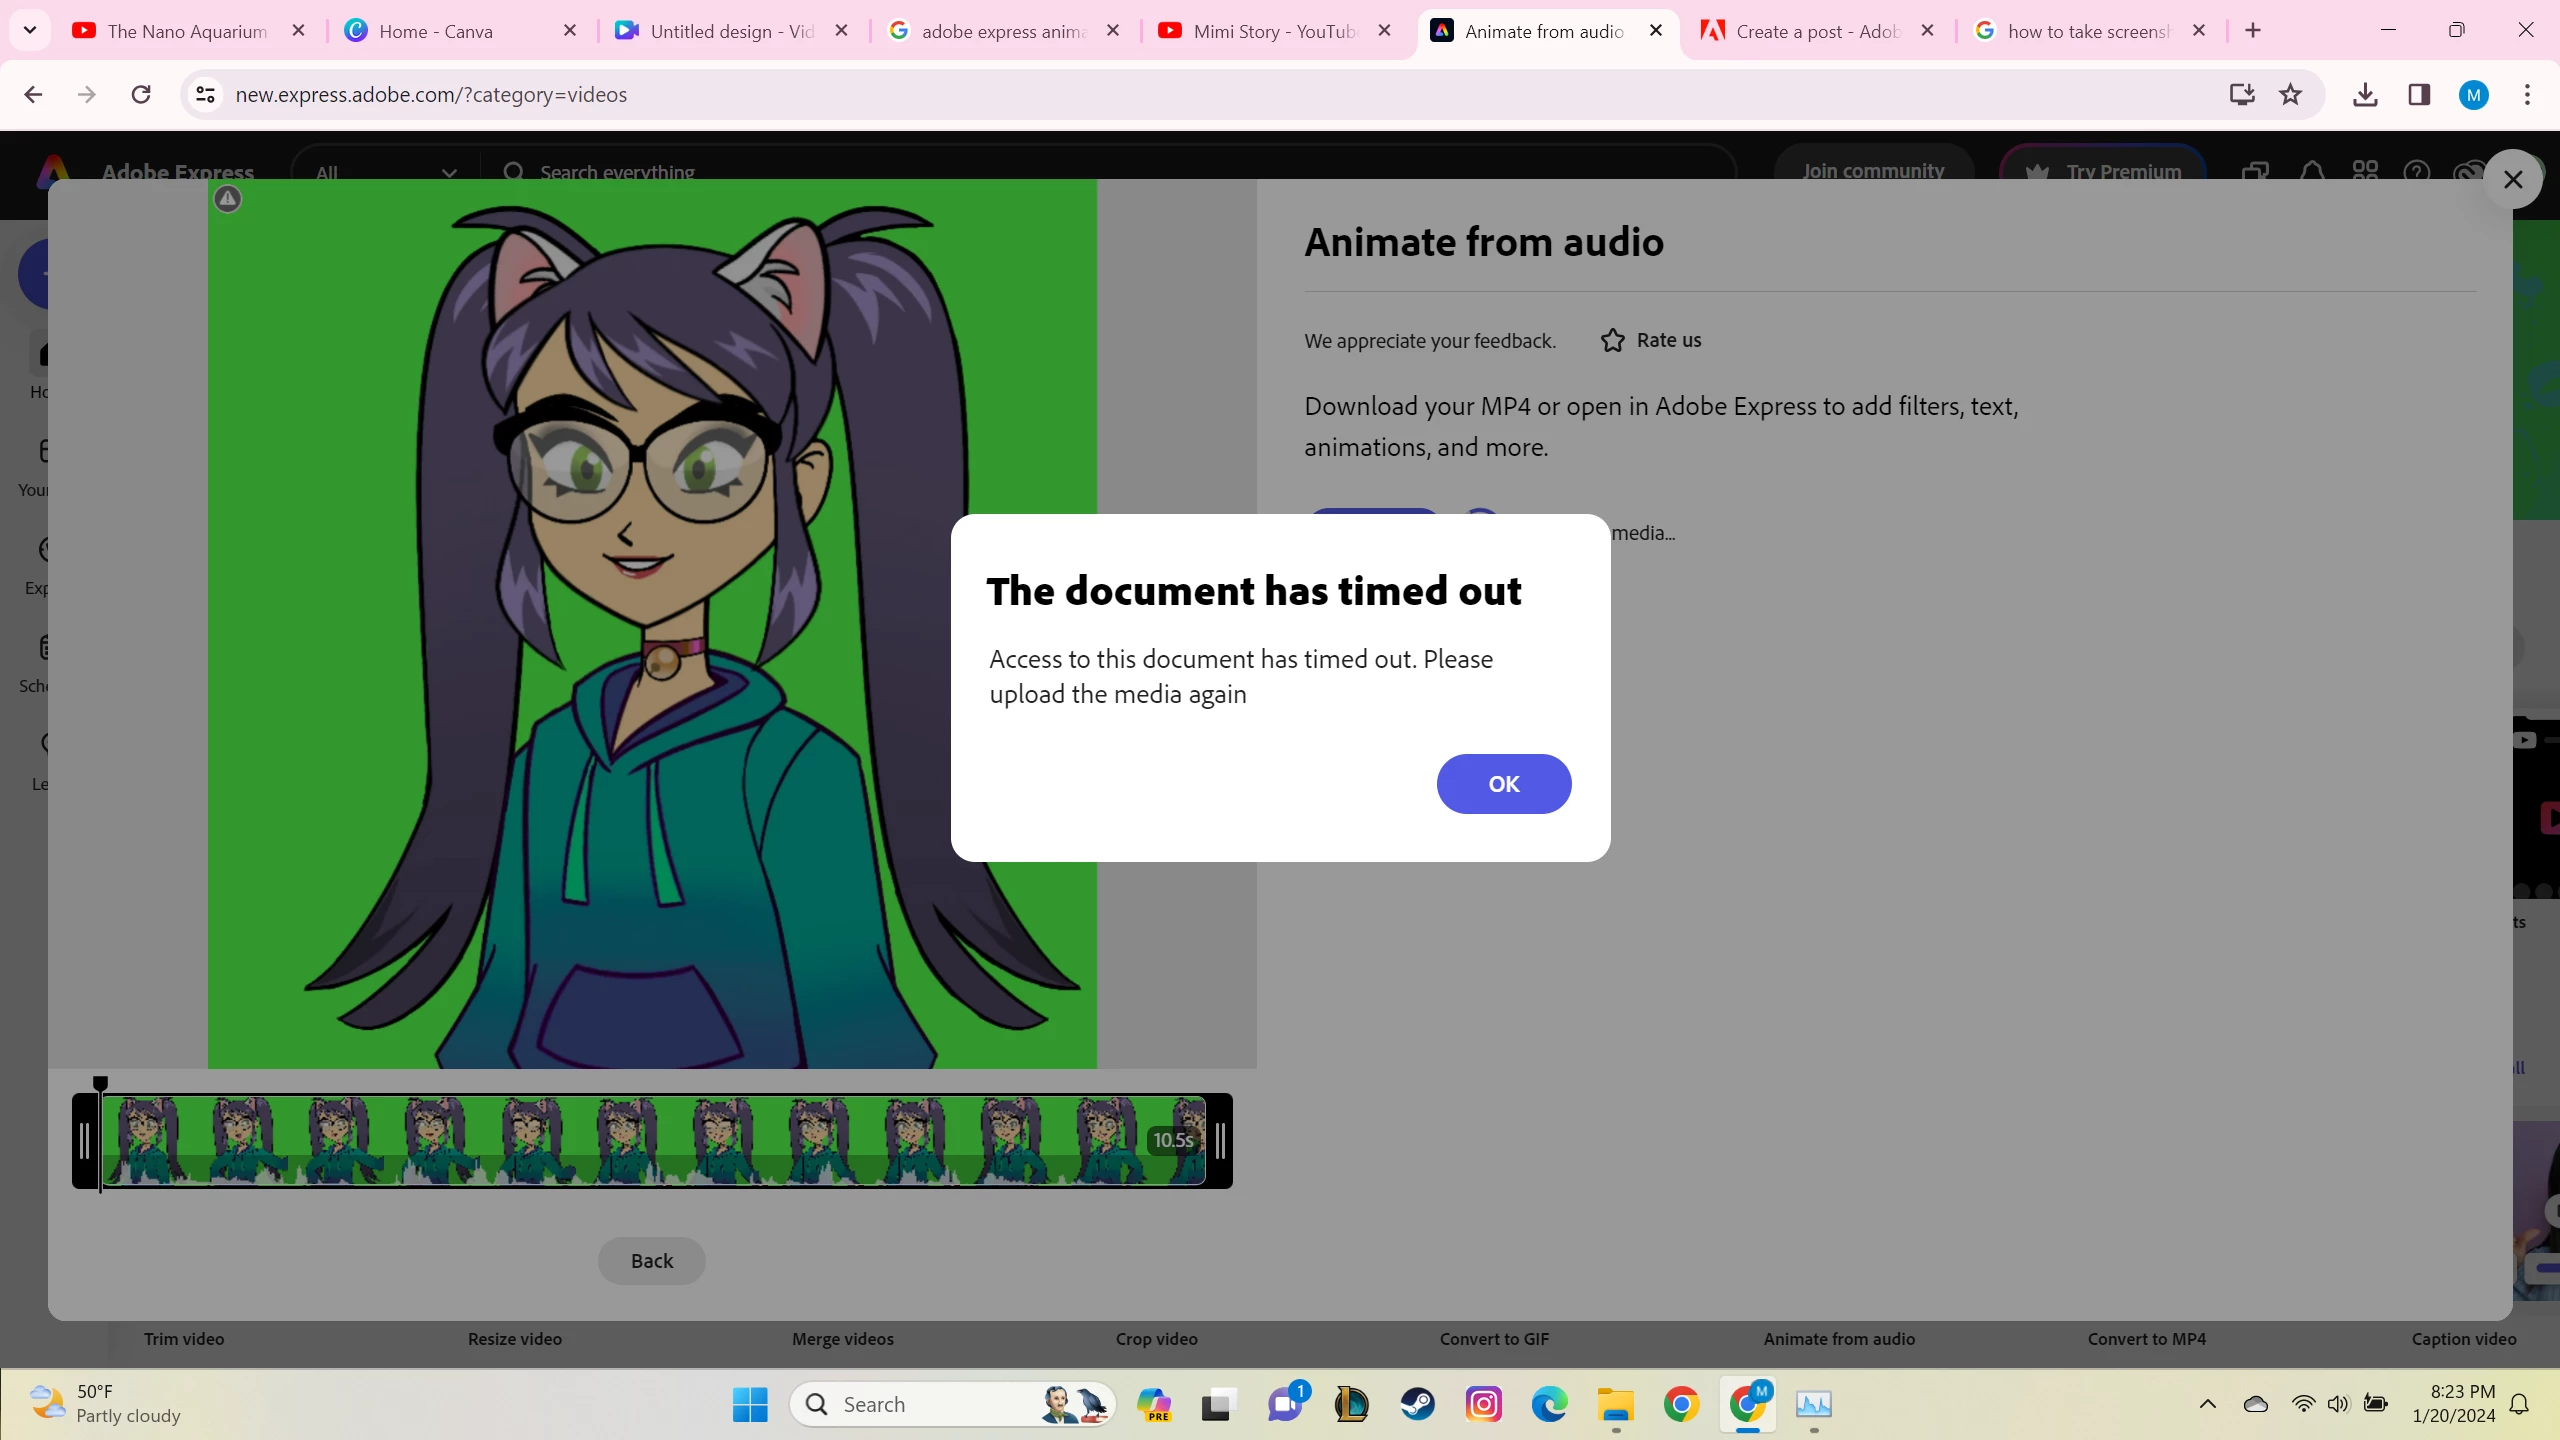Open Chrome side panel icon
Screen dimensions: 2560x1440
pos(2419,95)
